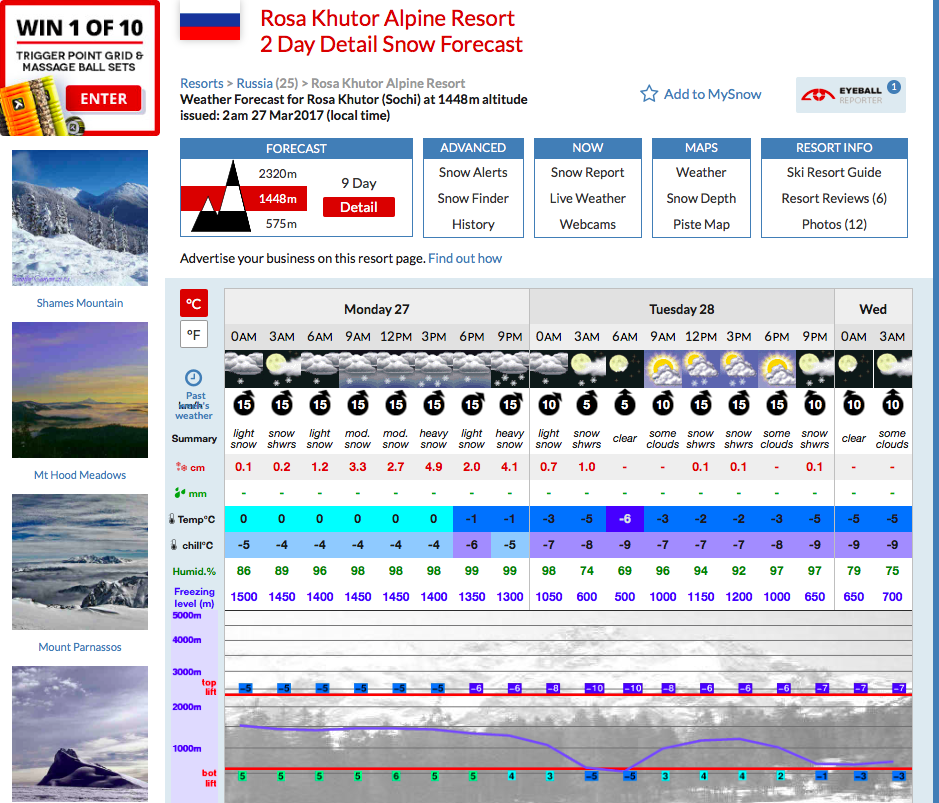Click the Russian flag icon
The image size is (939, 803).
pyautogui.click(x=210, y=20)
